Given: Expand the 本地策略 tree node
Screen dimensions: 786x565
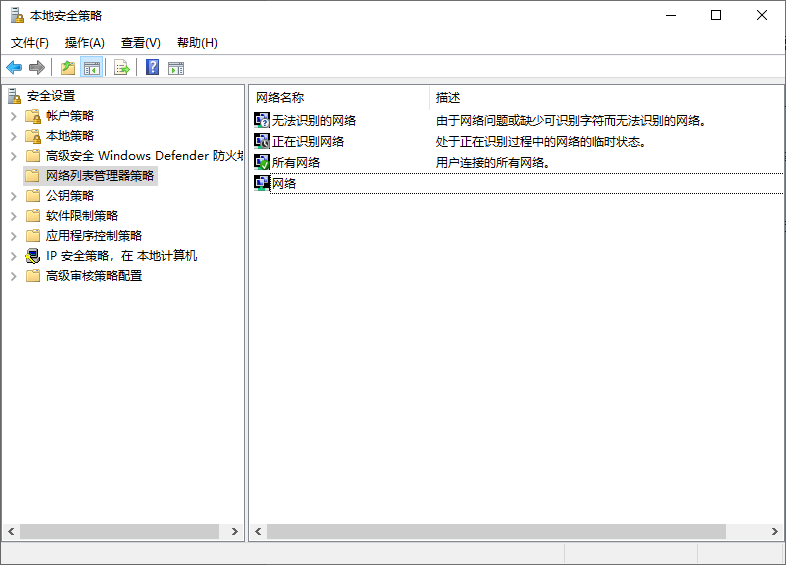Looking at the screenshot, I should 13,136.
